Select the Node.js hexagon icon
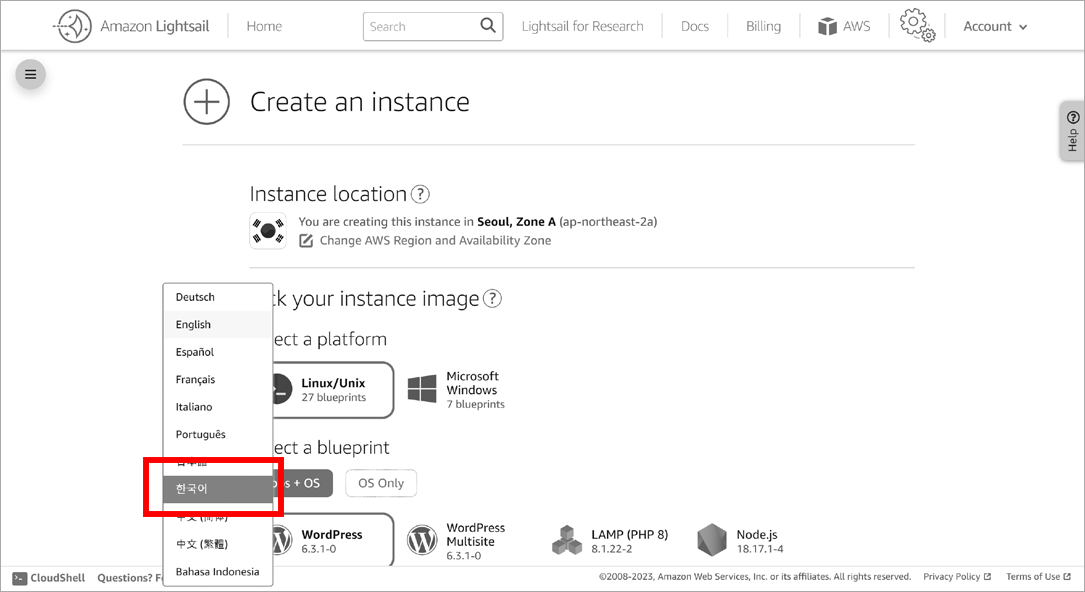1085x592 pixels. point(712,540)
